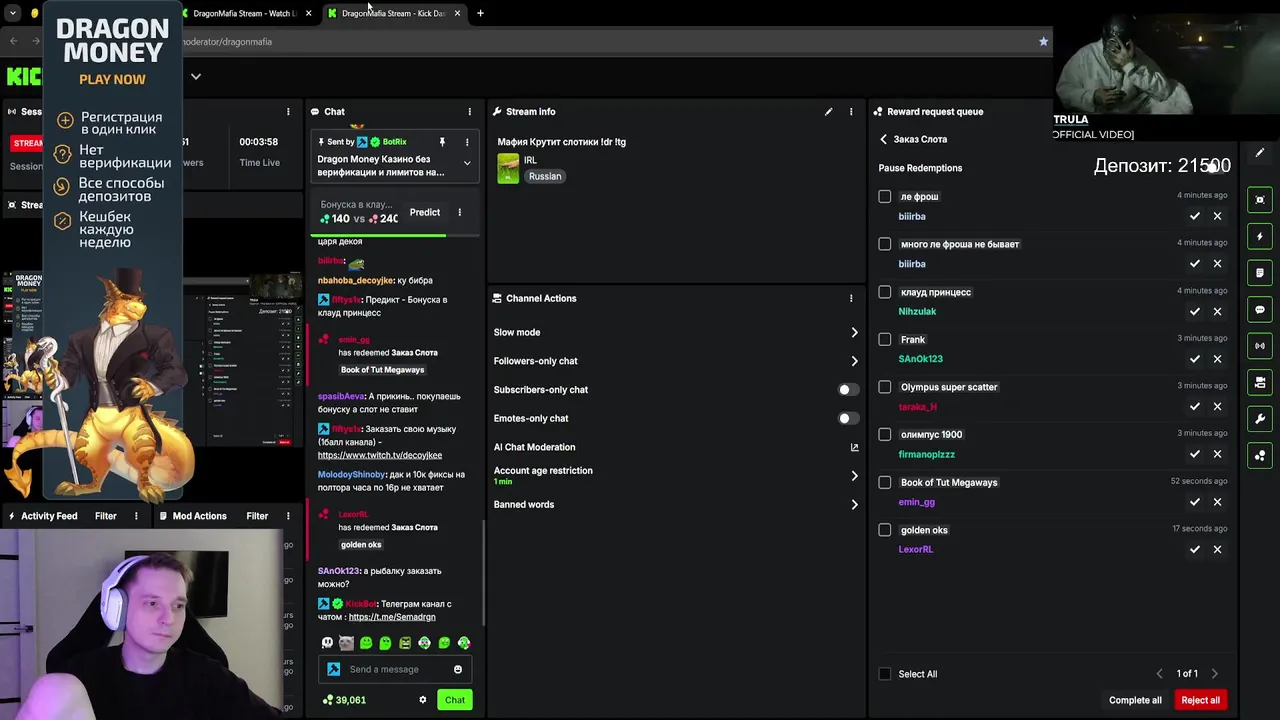Reject the Frank redemption with its X
The height and width of the screenshot is (720, 1280).
[1217, 359]
